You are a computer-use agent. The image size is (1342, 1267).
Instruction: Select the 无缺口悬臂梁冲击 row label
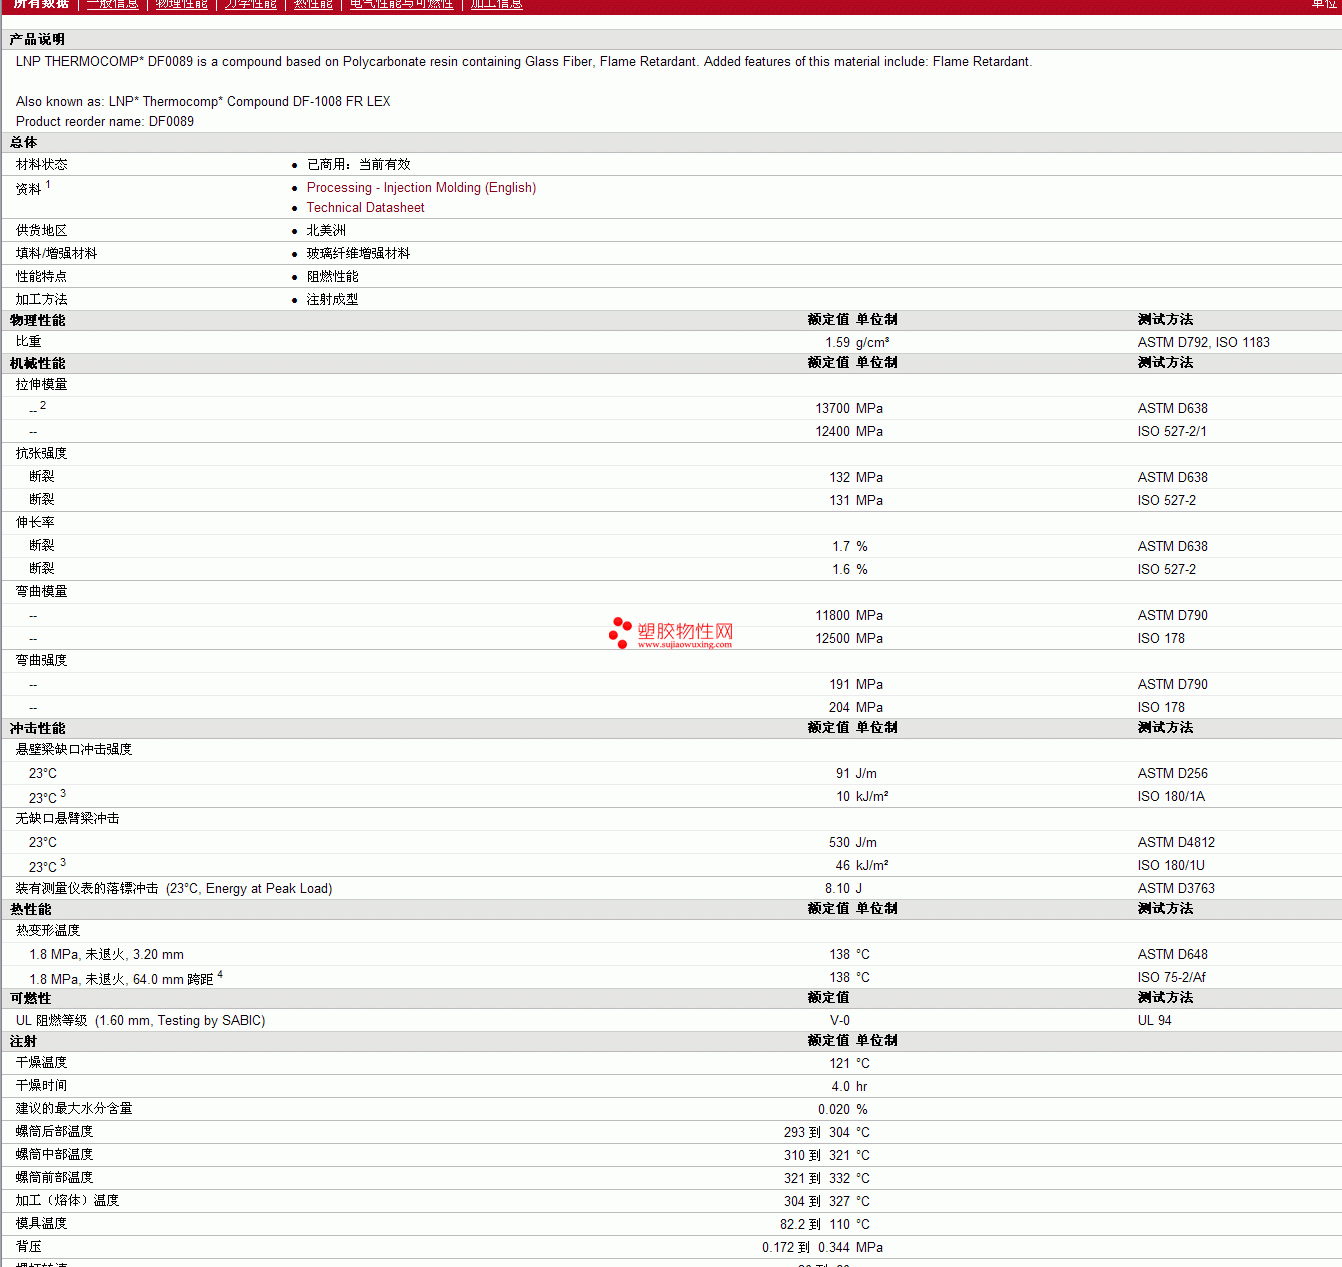pos(68,818)
